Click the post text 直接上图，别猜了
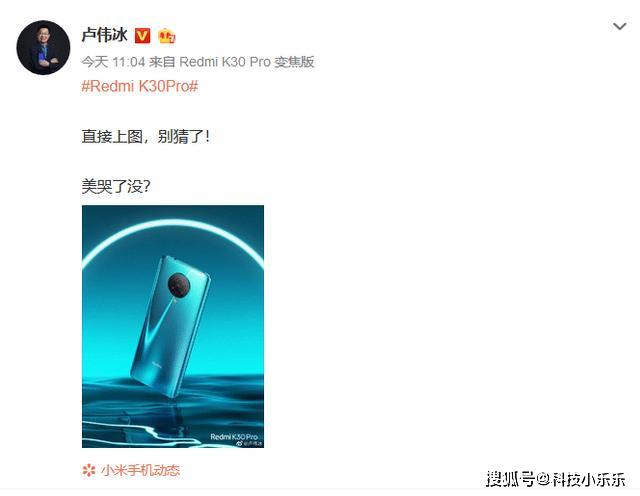The height and width of the screenshot is (496, 640). tap(146, 136)
